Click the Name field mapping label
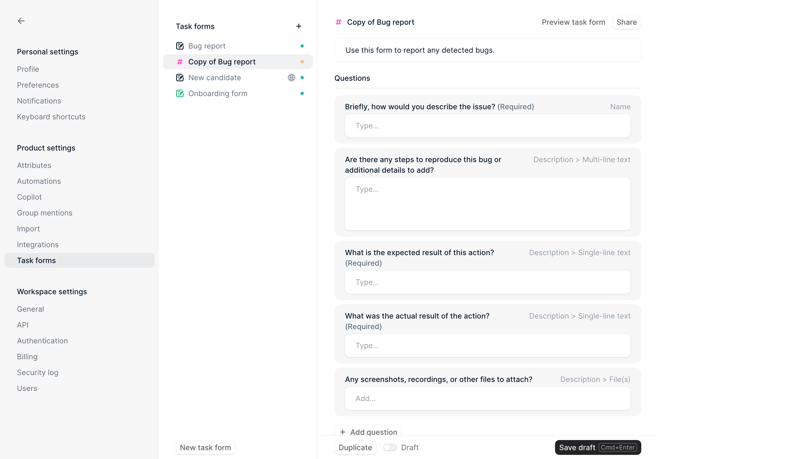Screen dimensions: 800x459 [x=620, y=107]
